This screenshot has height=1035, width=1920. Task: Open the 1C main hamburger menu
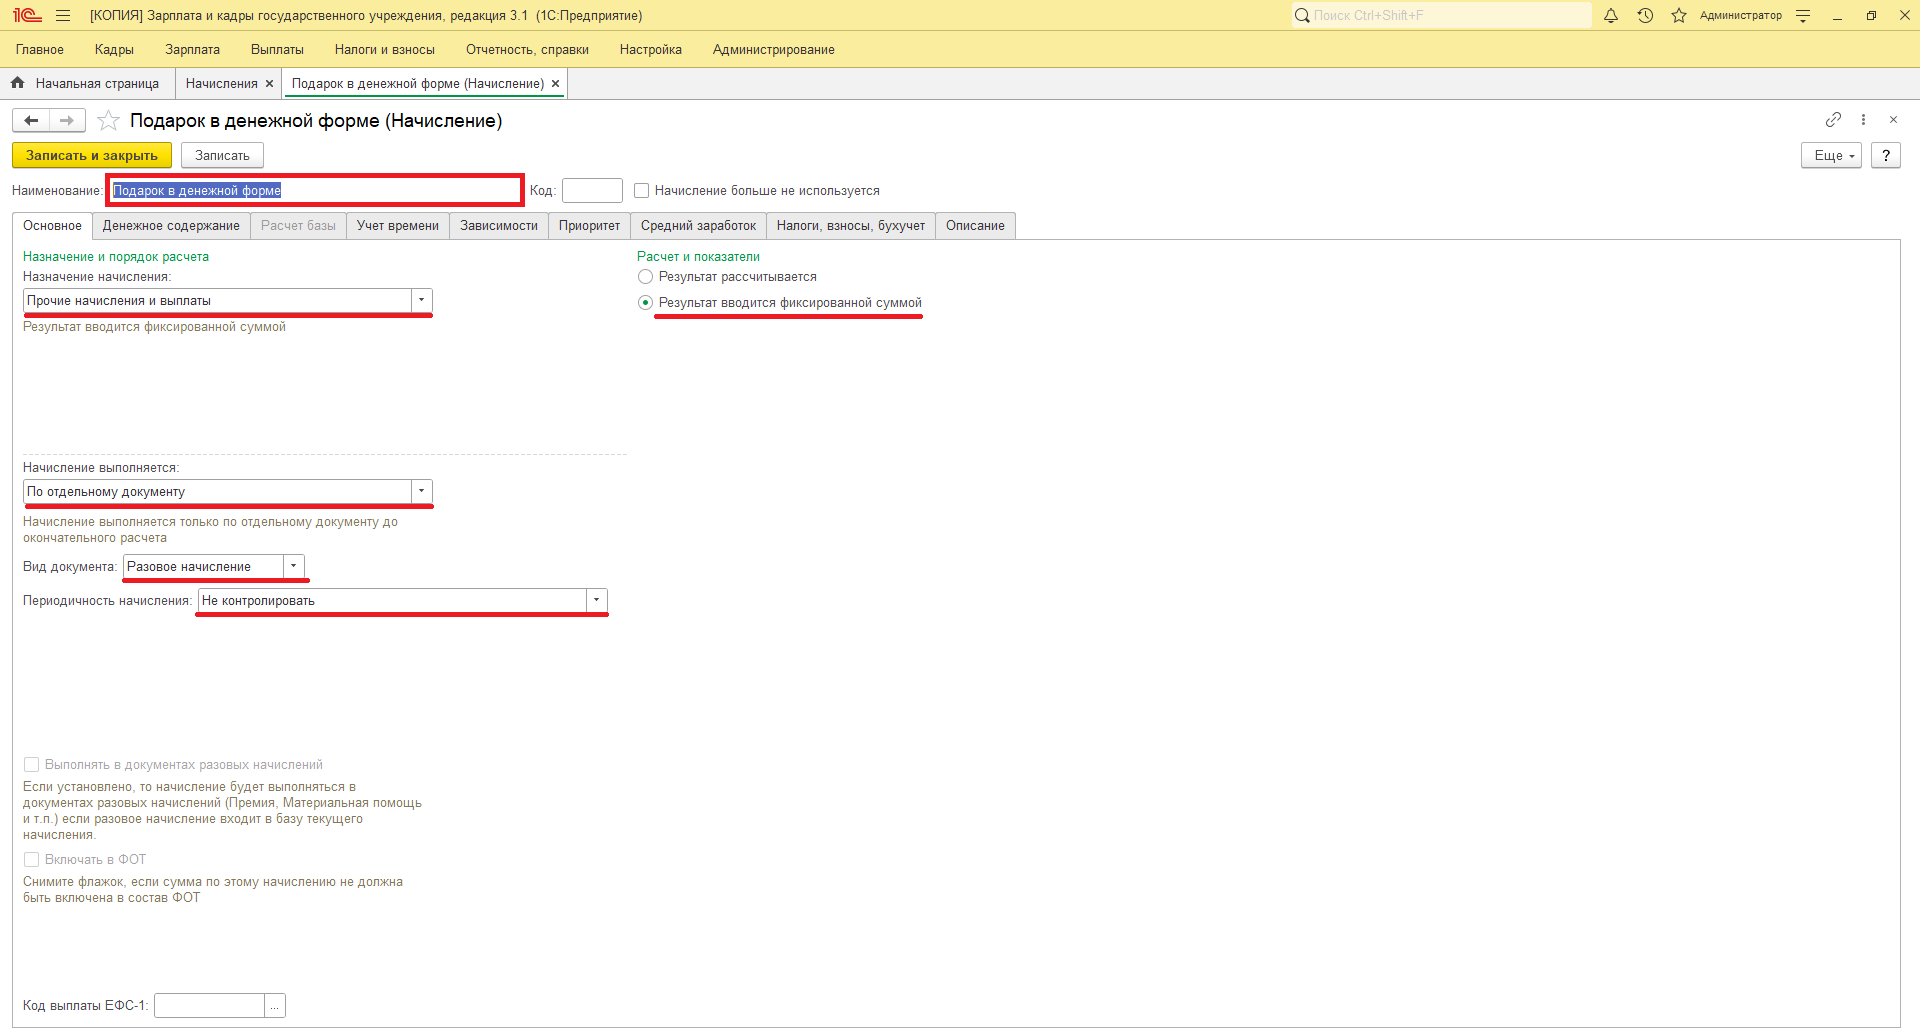[63, 16]
